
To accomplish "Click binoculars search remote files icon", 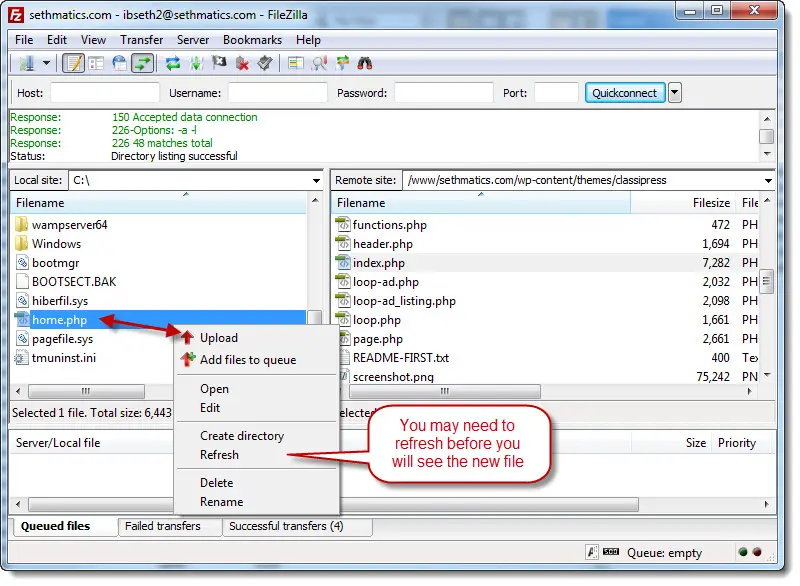I will [x=365, y=63].
